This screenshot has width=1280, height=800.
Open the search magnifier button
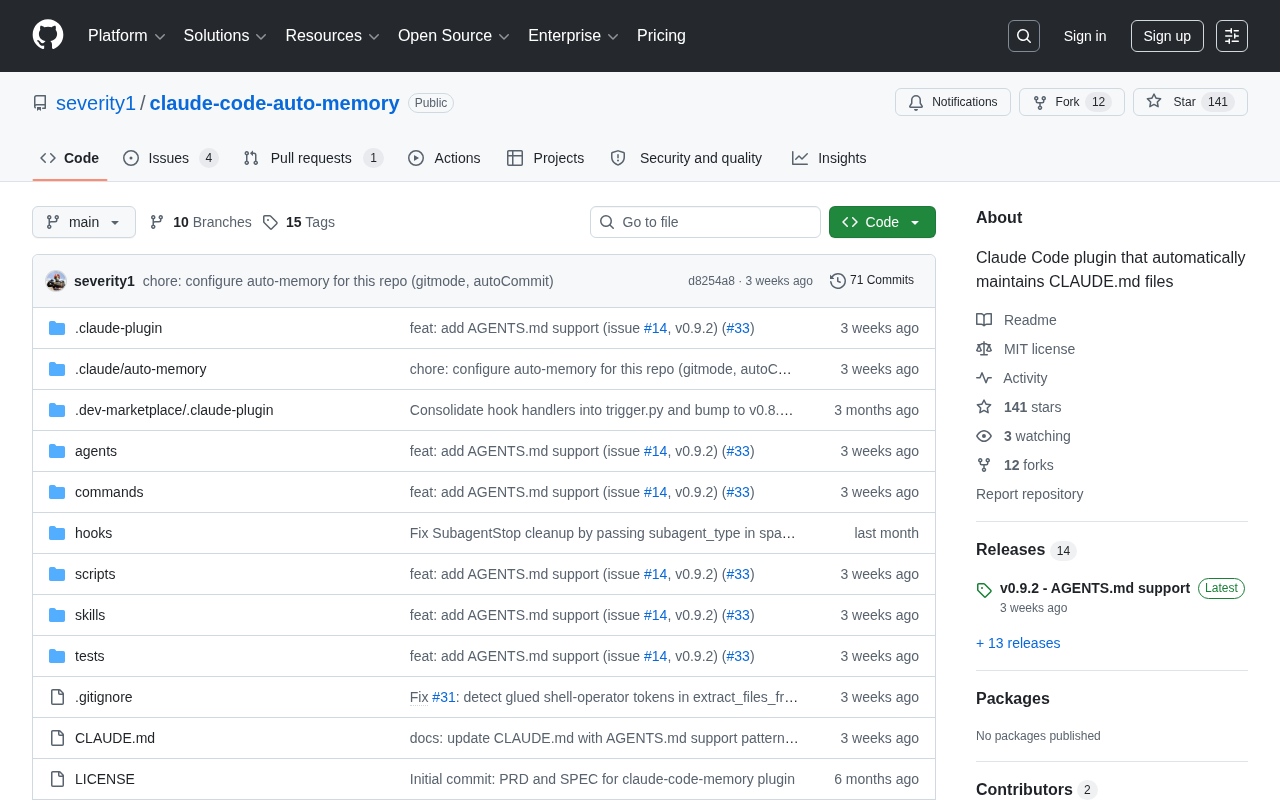click(1024, 36)
